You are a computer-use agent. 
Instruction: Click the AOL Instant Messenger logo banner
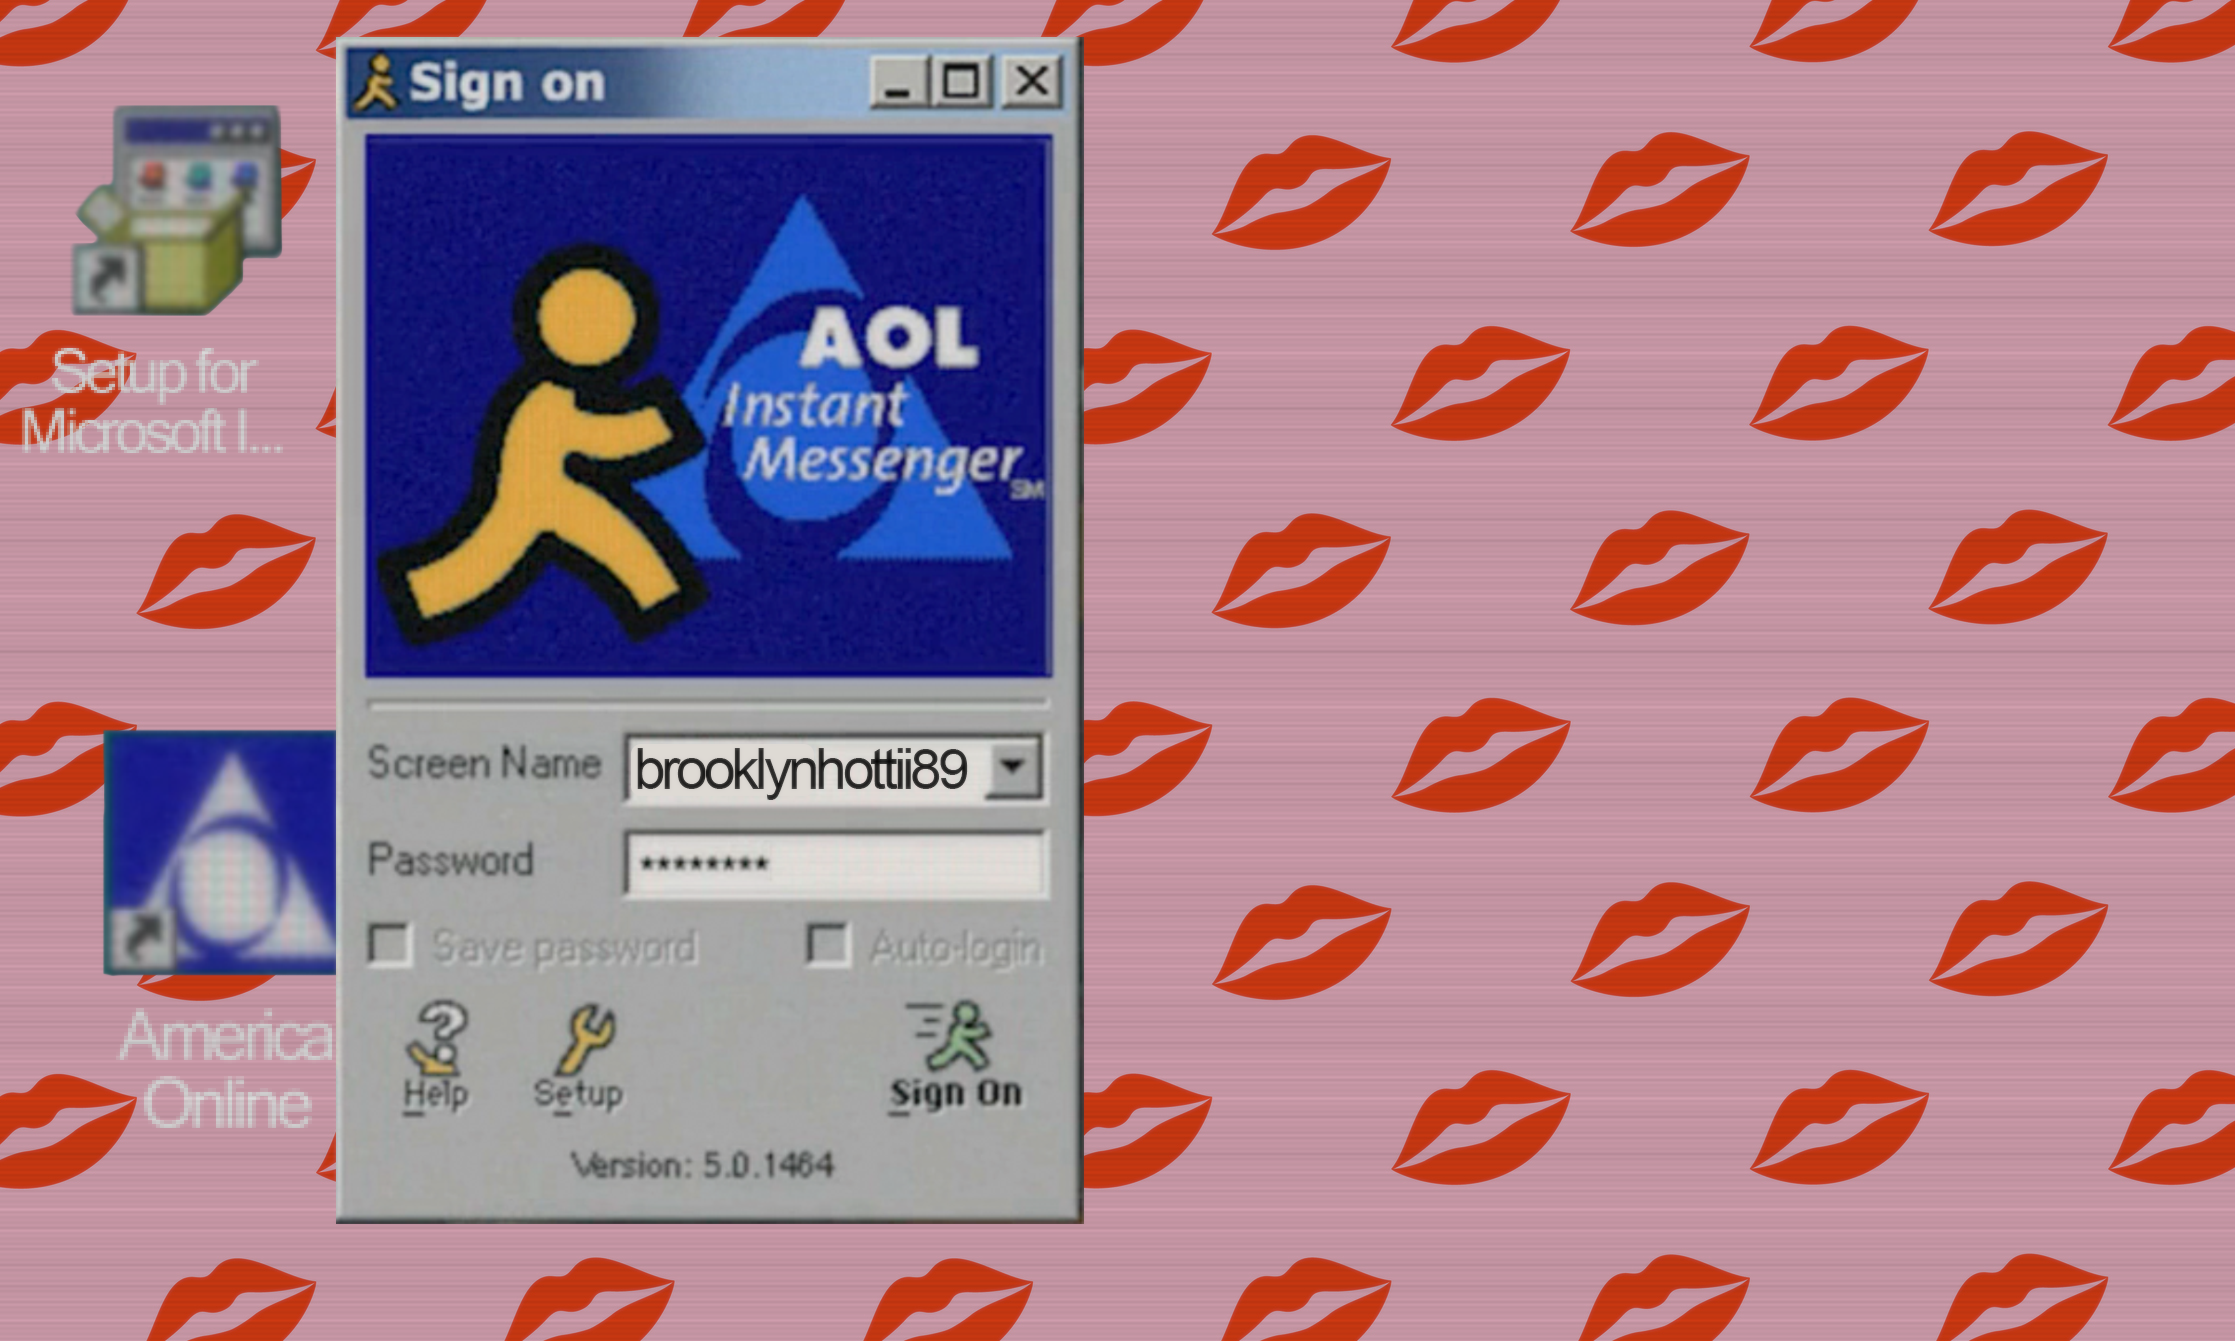708,406
